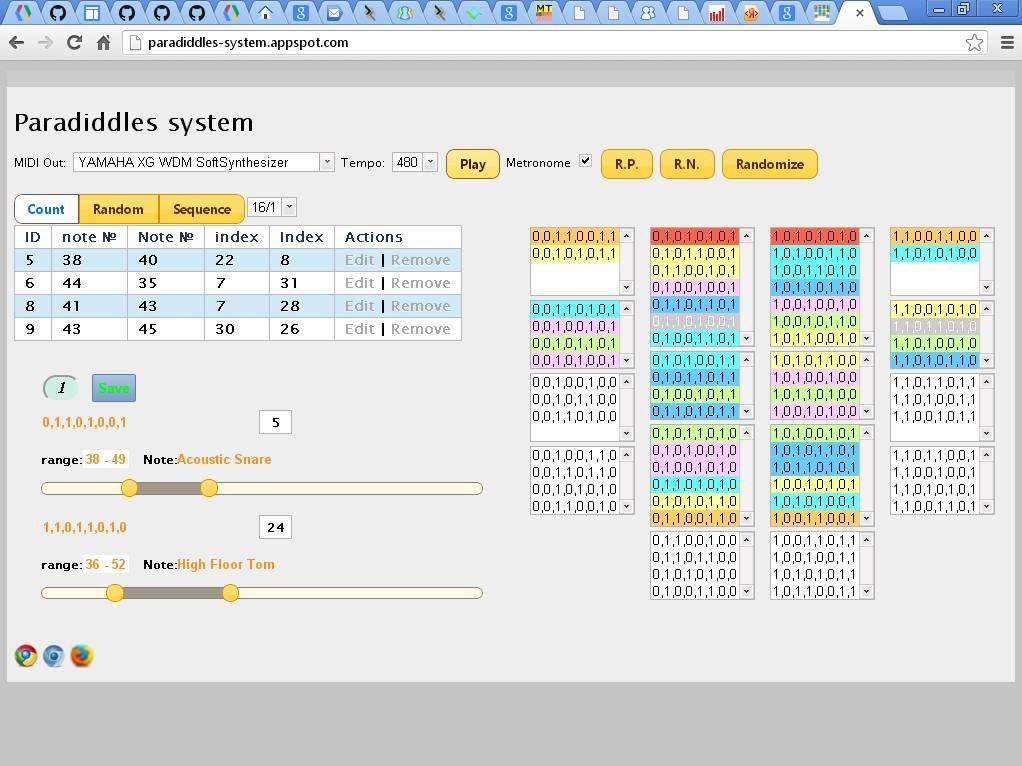Screen dimensions: 1022x766
Task: Open the Chrome hamburger menu
Action: pyautogui.click(x=1006, y=42)
